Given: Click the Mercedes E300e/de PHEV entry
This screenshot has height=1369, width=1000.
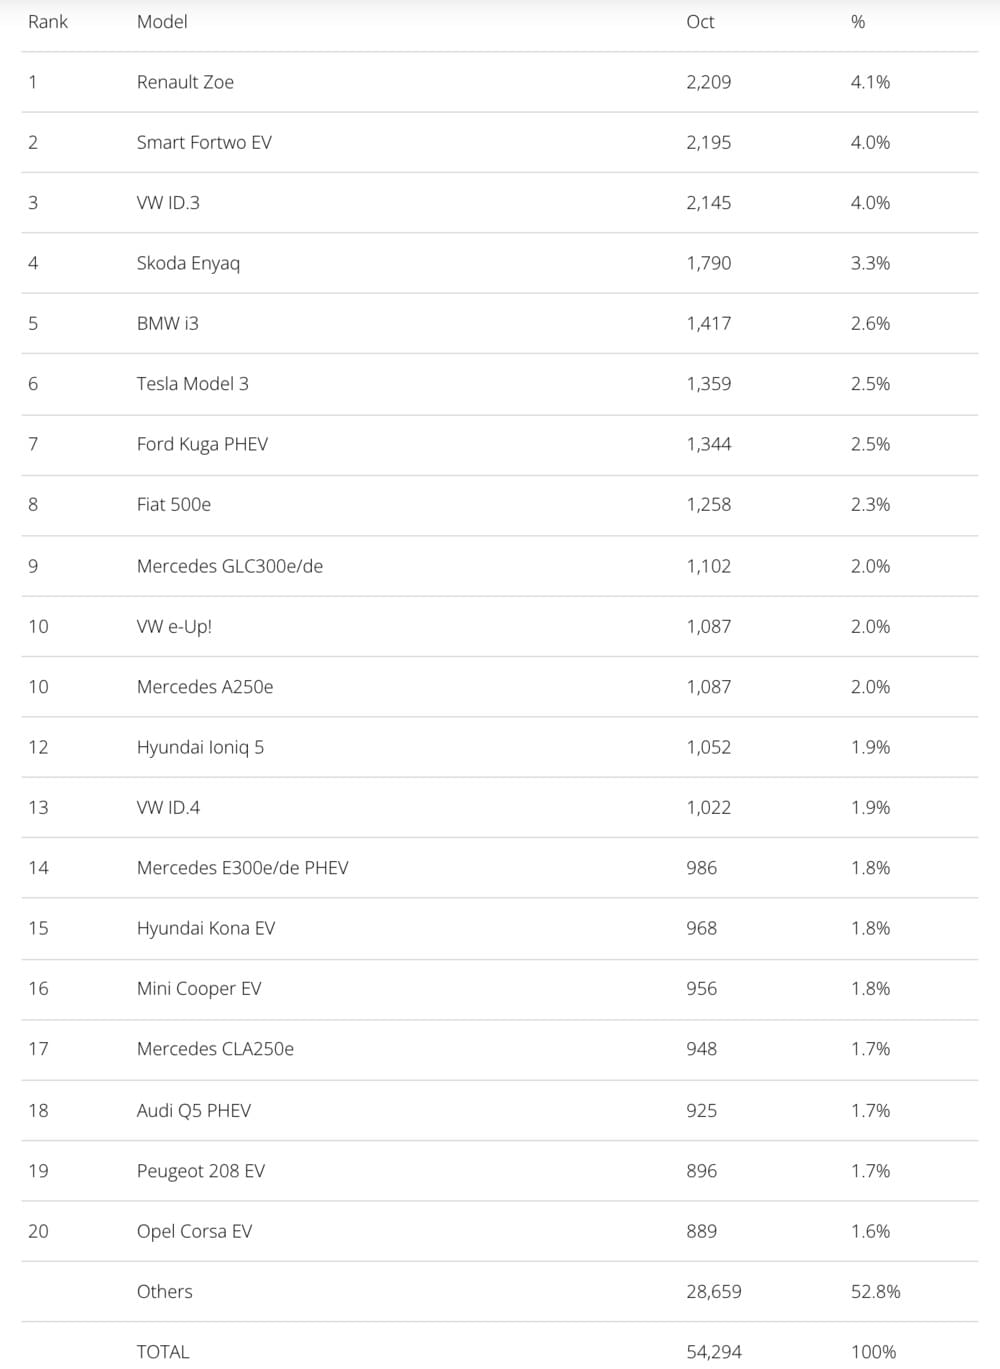Looking at the screenshot, I should [242, 868].
